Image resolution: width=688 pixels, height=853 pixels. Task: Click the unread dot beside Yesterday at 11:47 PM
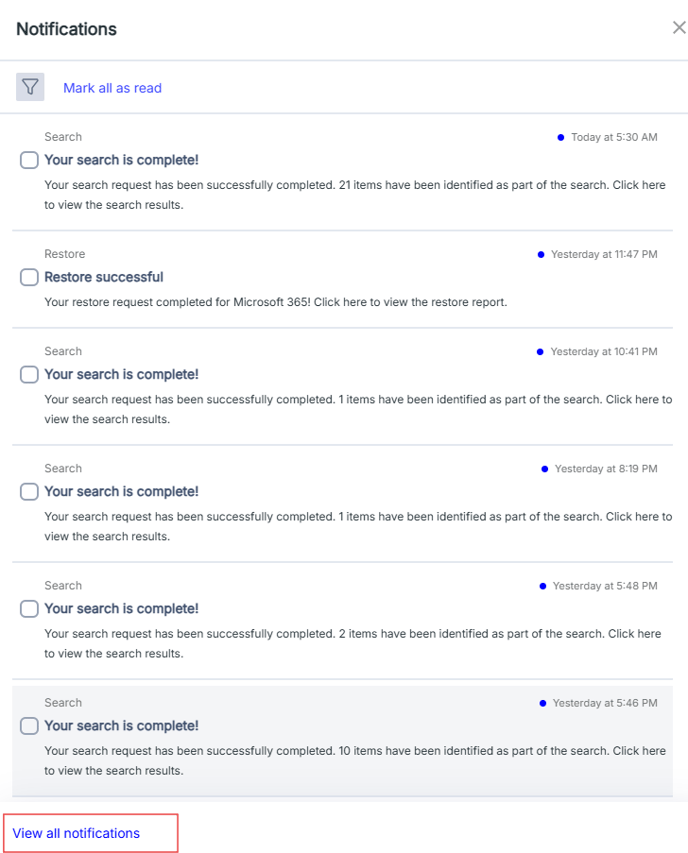[x=541, y=255]
